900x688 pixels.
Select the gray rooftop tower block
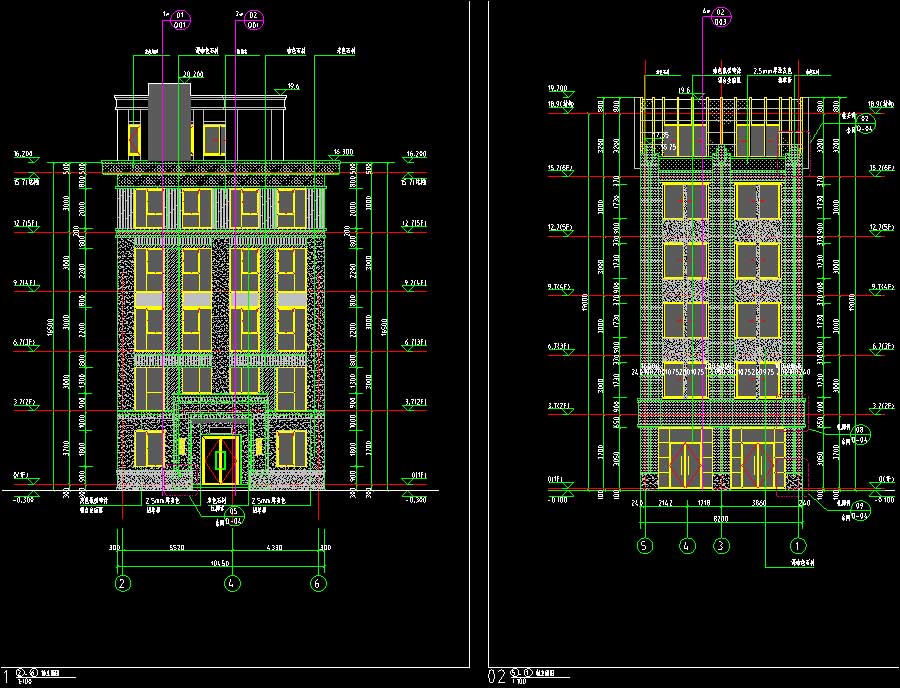coord(169,122)
